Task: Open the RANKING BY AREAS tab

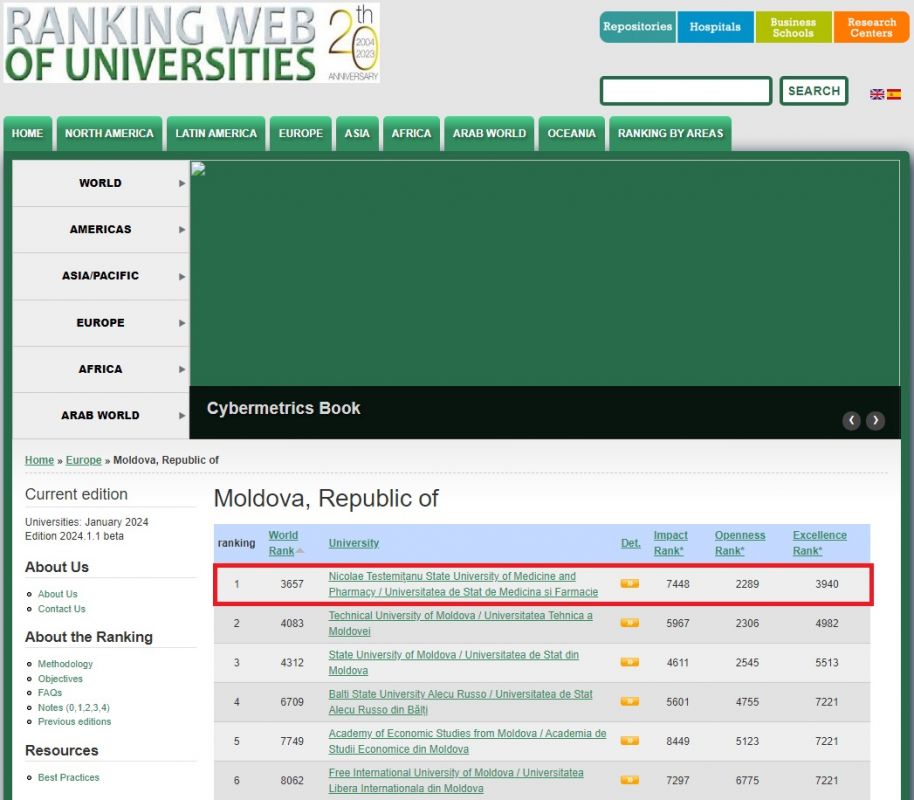Action: point(670,133)
